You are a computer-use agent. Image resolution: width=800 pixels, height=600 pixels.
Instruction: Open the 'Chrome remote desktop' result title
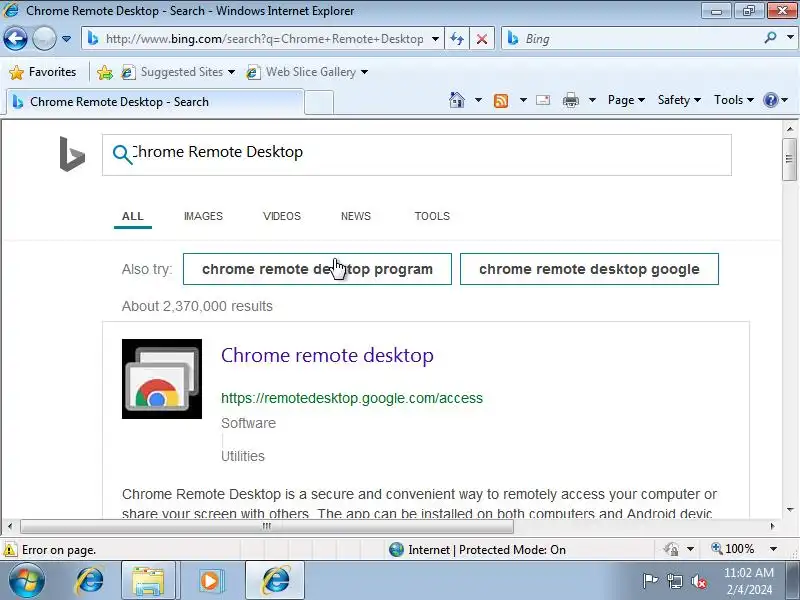327,355
